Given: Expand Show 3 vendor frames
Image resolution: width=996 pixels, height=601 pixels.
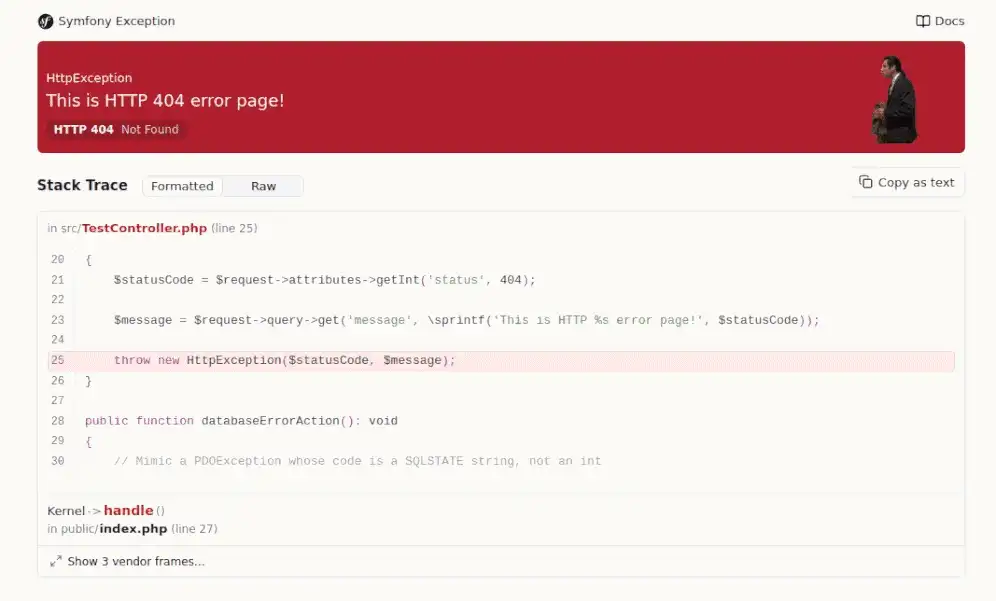Looking at the screenshot, I should (127, 562).
